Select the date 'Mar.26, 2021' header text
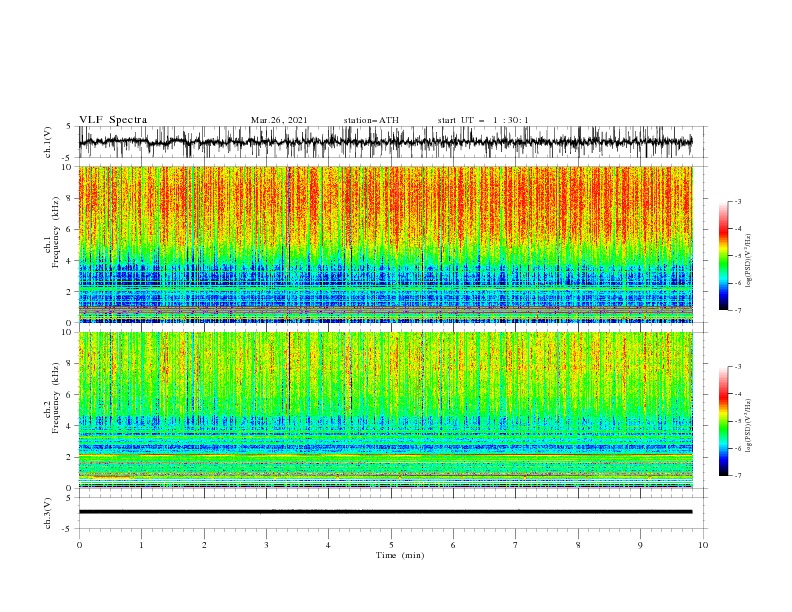 [x=279, y=120]
